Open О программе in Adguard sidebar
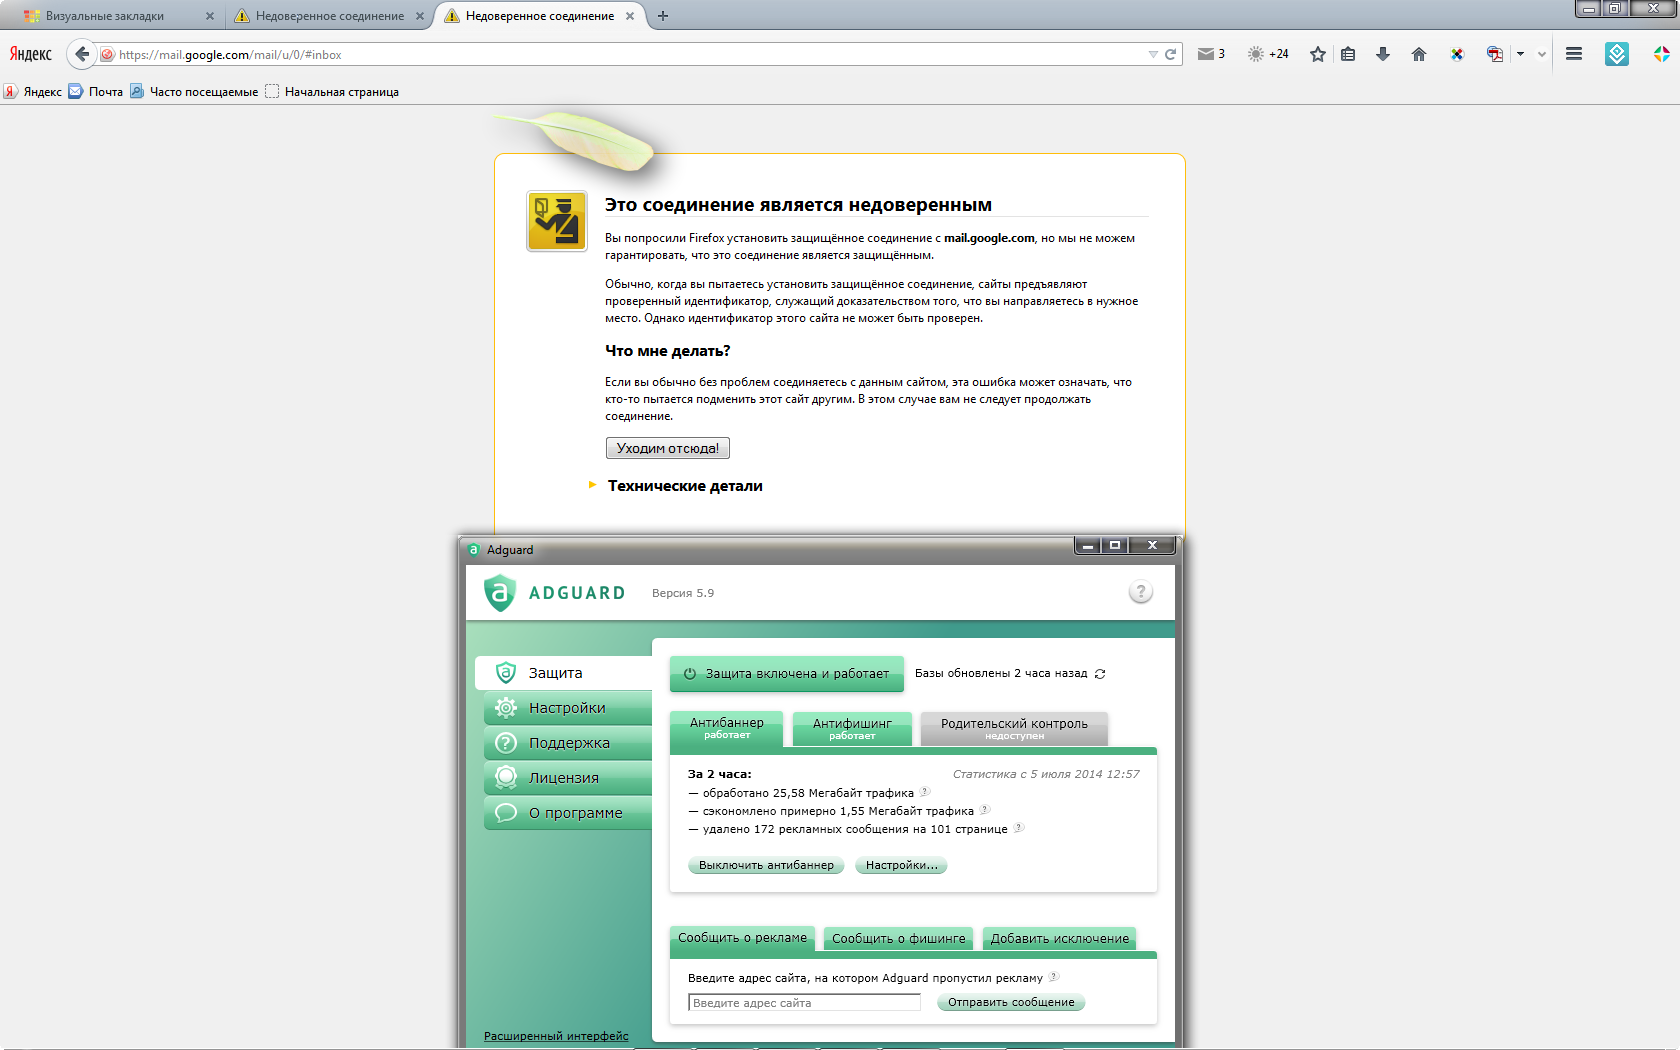The image size is (1680, 1050). coord(568,813)
